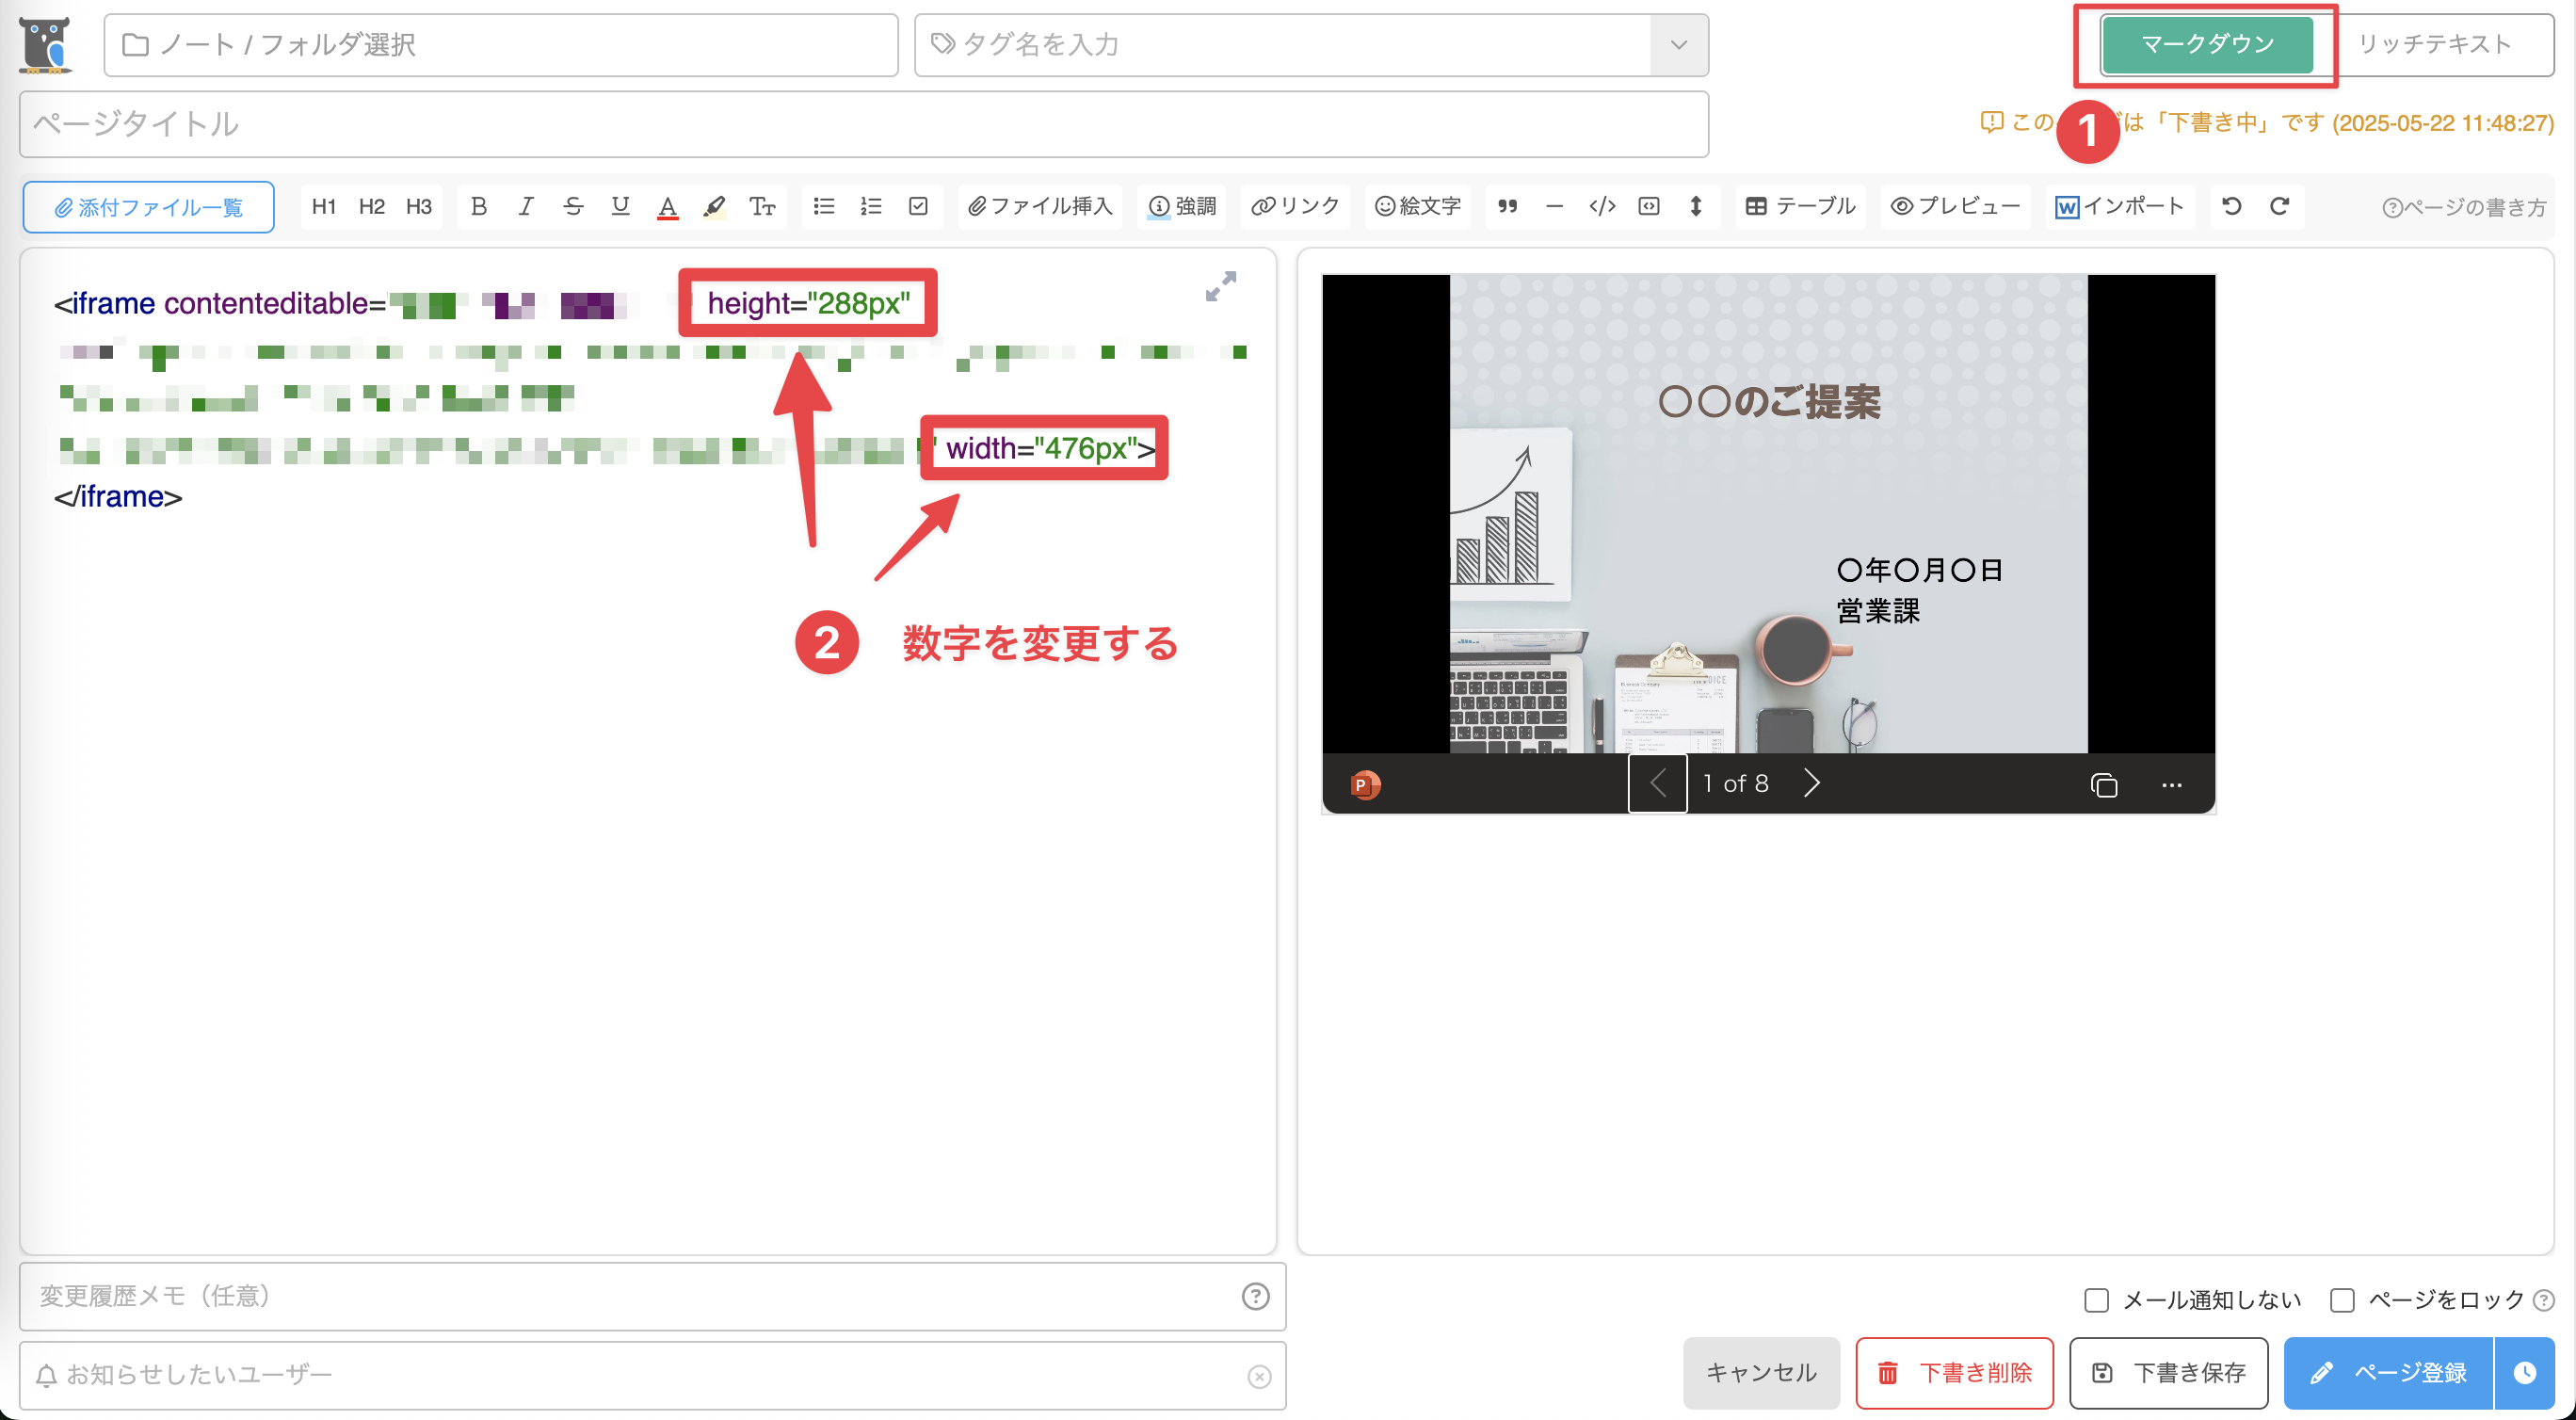Insert an emoji with 絵文字 tool
2576x1420 pixels.
(1417, 207)
